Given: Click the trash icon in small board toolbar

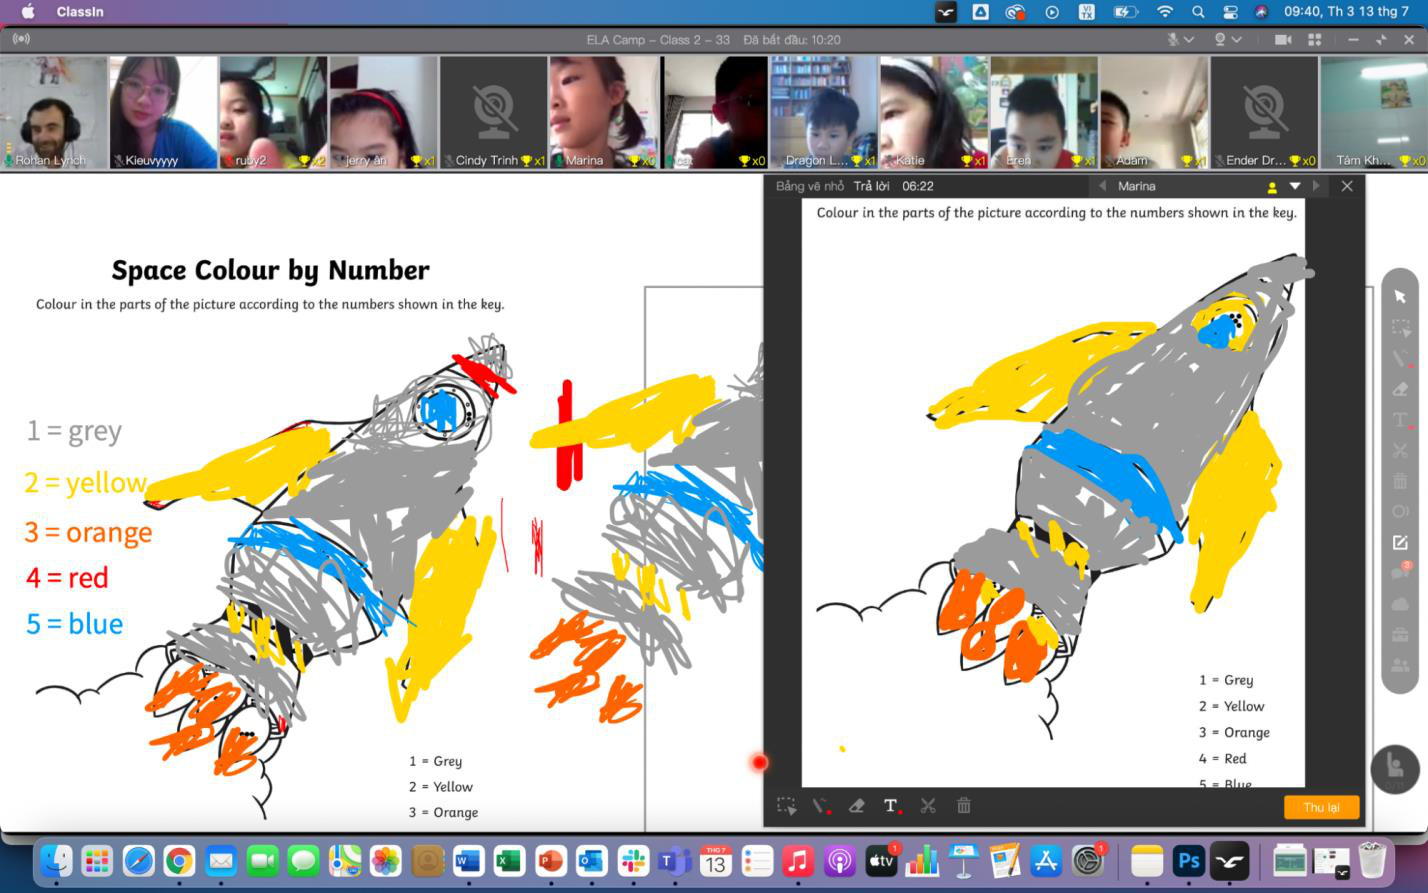Looking at the screenshot, I should 963,806.
